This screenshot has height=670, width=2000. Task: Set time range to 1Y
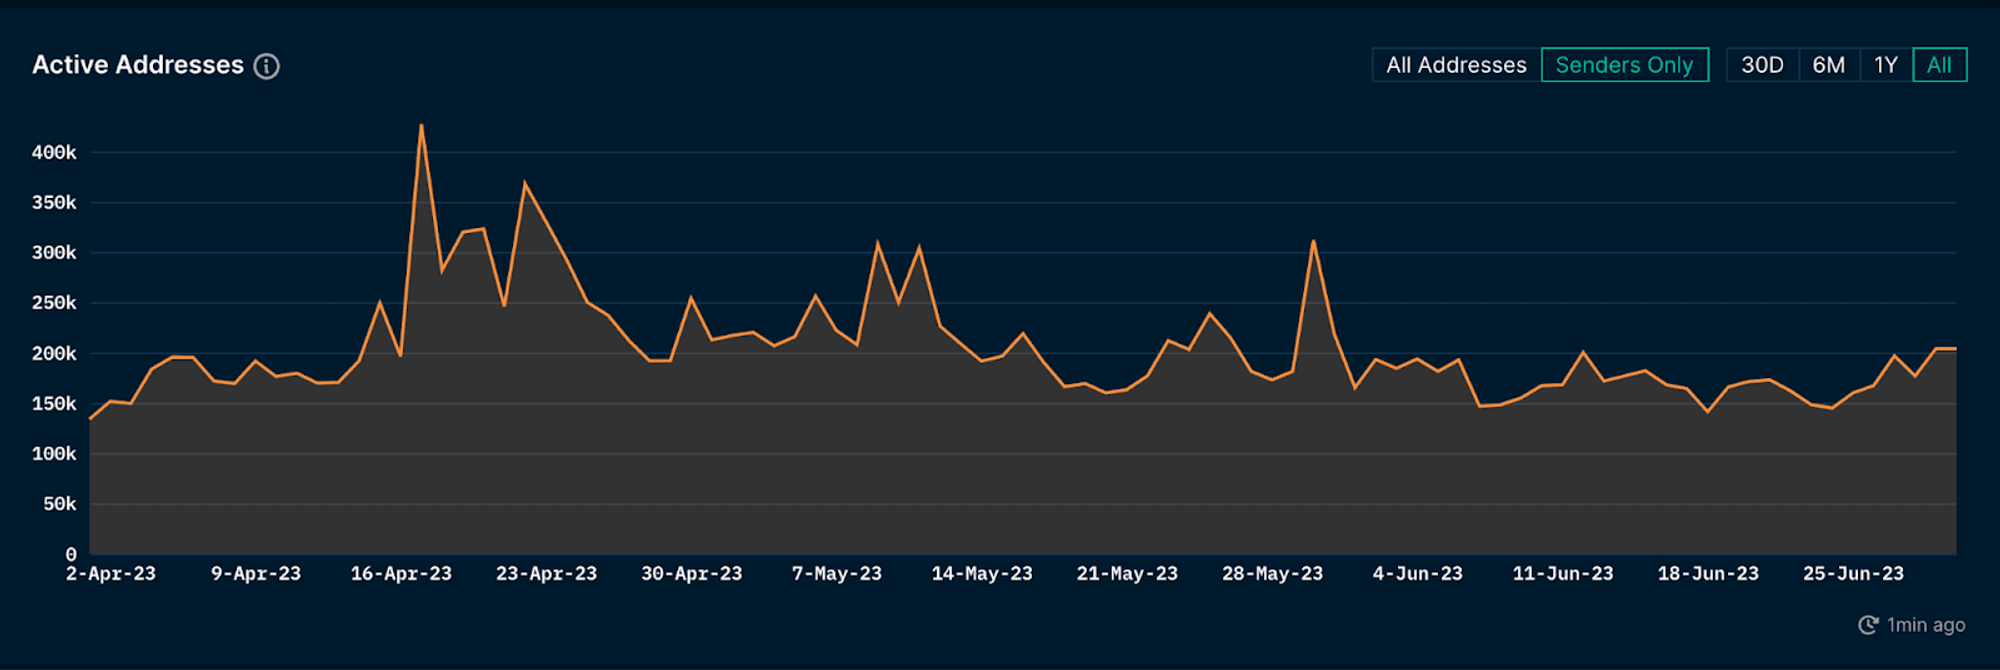(x=1886, y=65)
